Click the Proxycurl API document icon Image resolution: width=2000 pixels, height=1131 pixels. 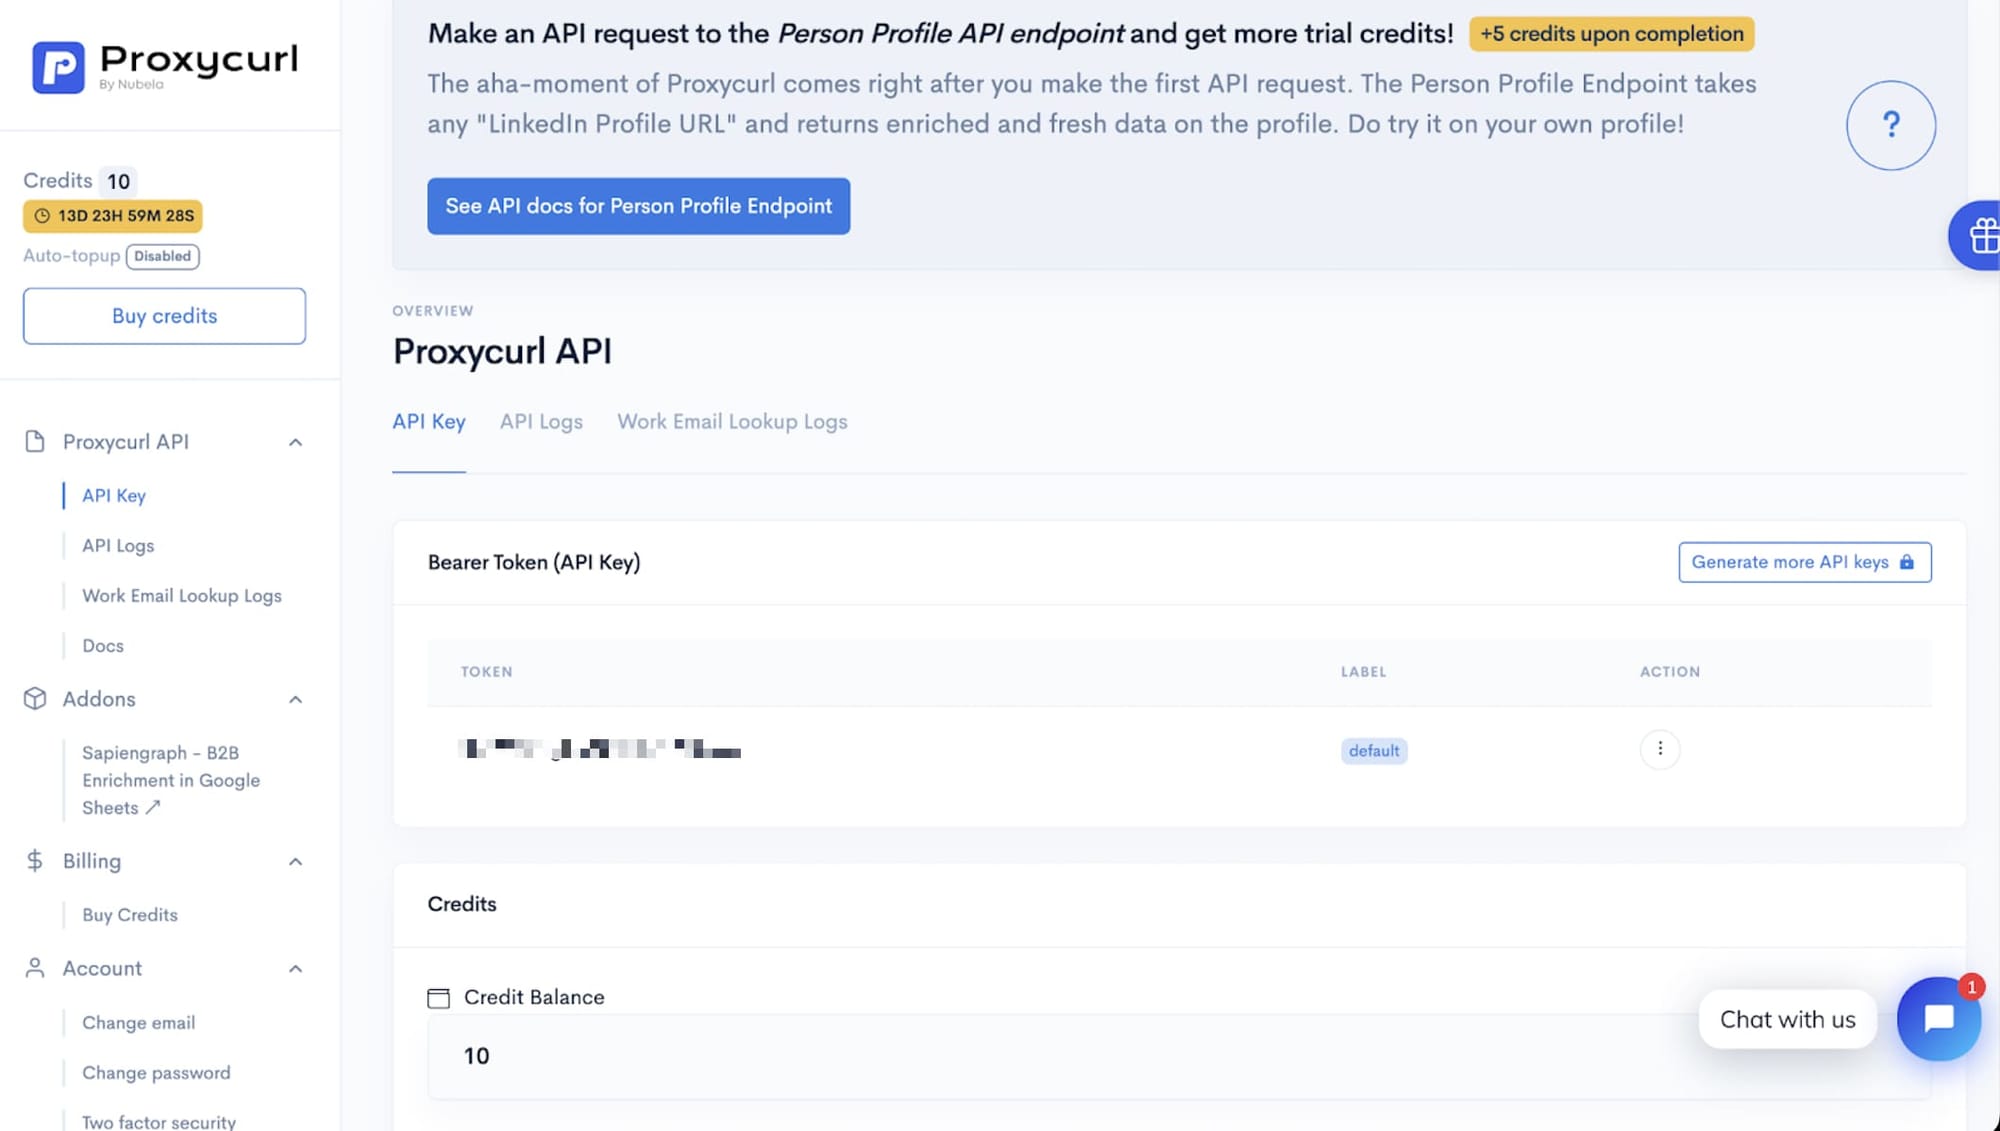click(35, 441)
